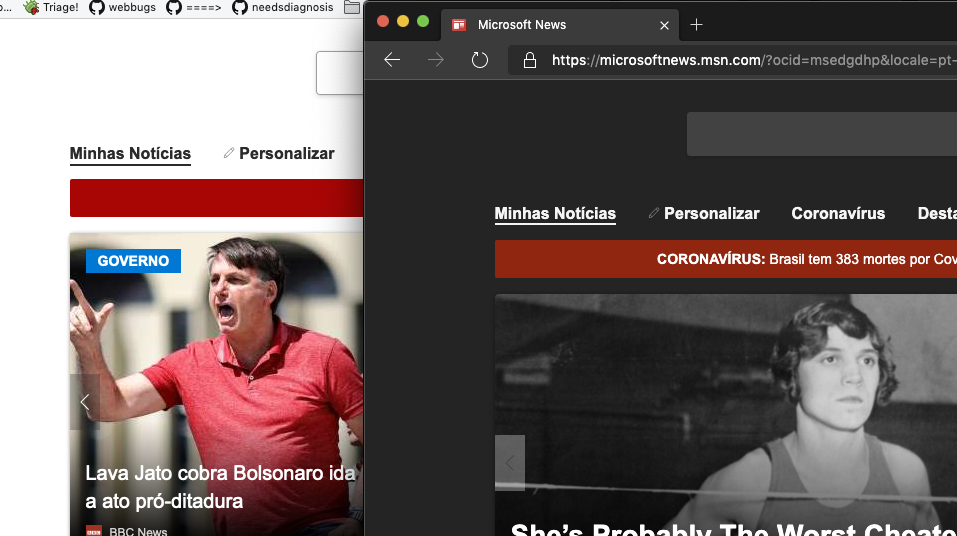
Task: Open the needsdiagnosis bookmark
Action: 283,7
